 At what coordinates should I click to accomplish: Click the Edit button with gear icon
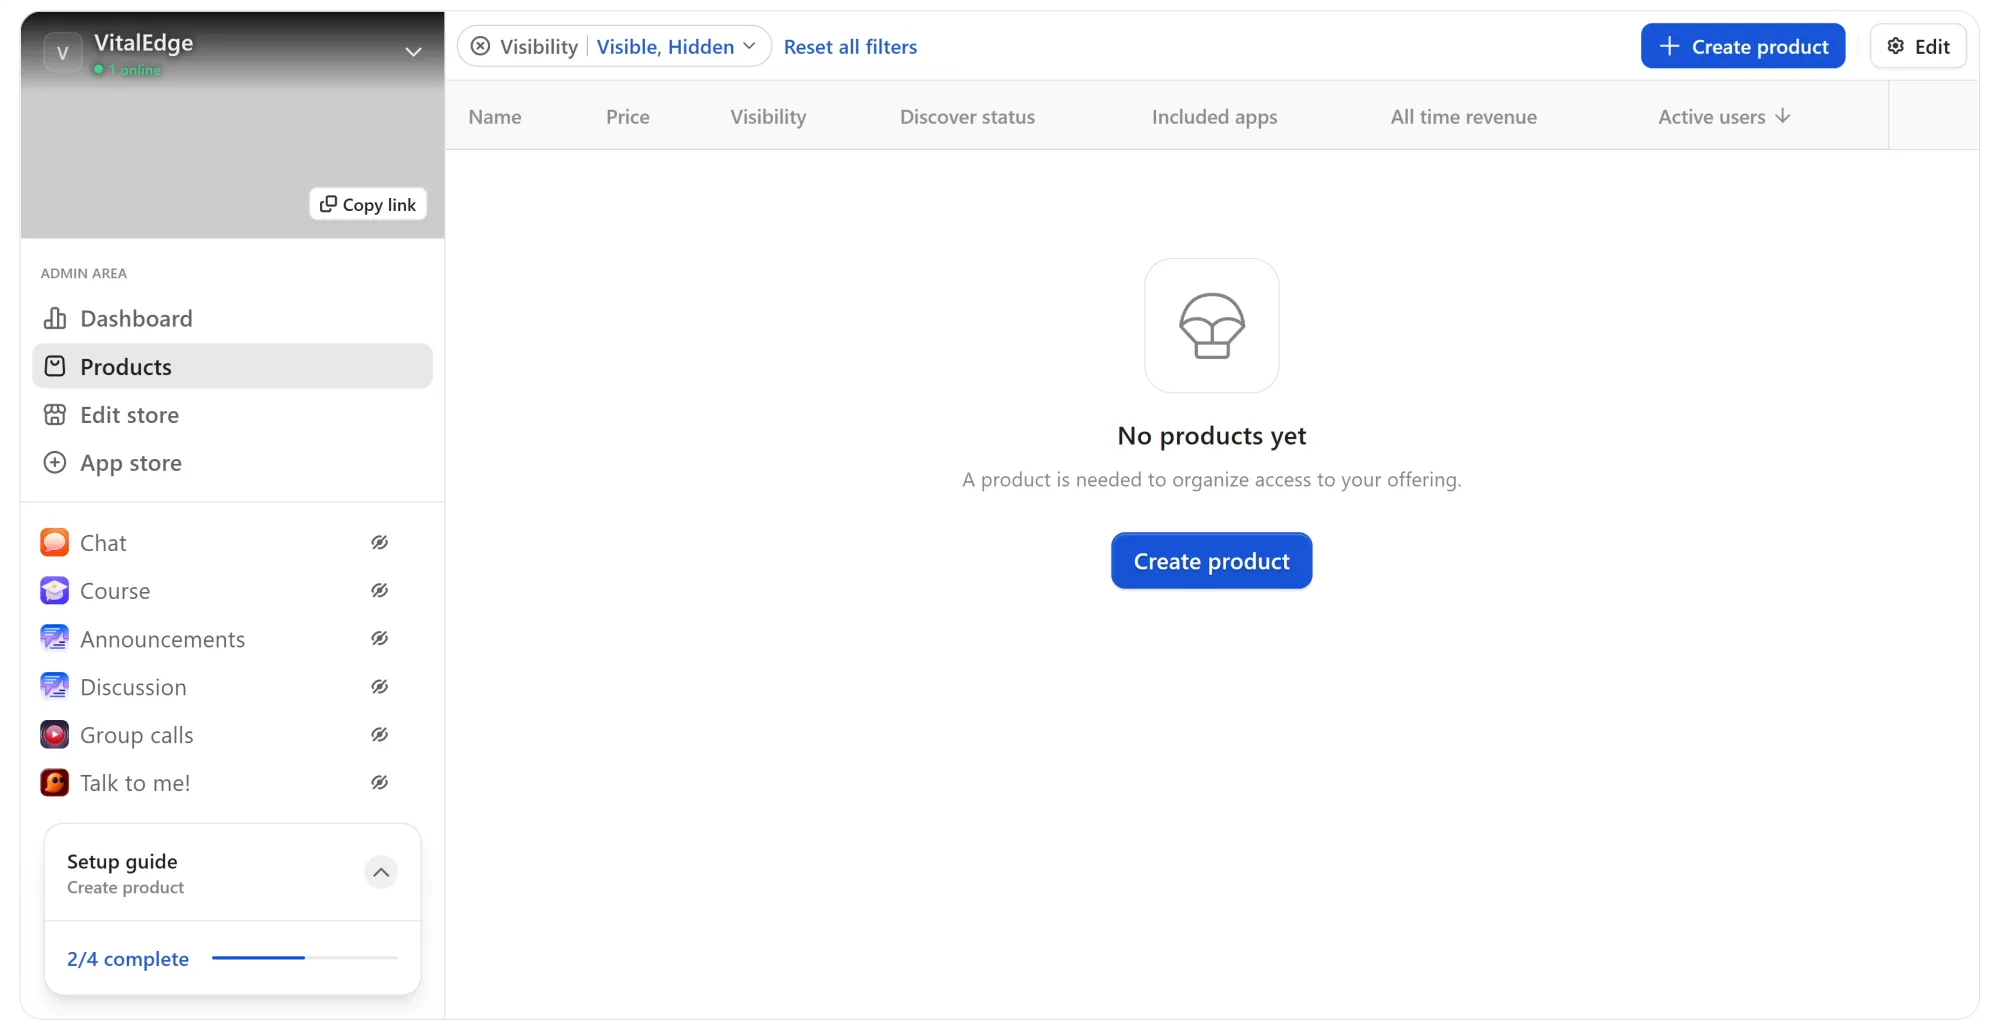1918,46
